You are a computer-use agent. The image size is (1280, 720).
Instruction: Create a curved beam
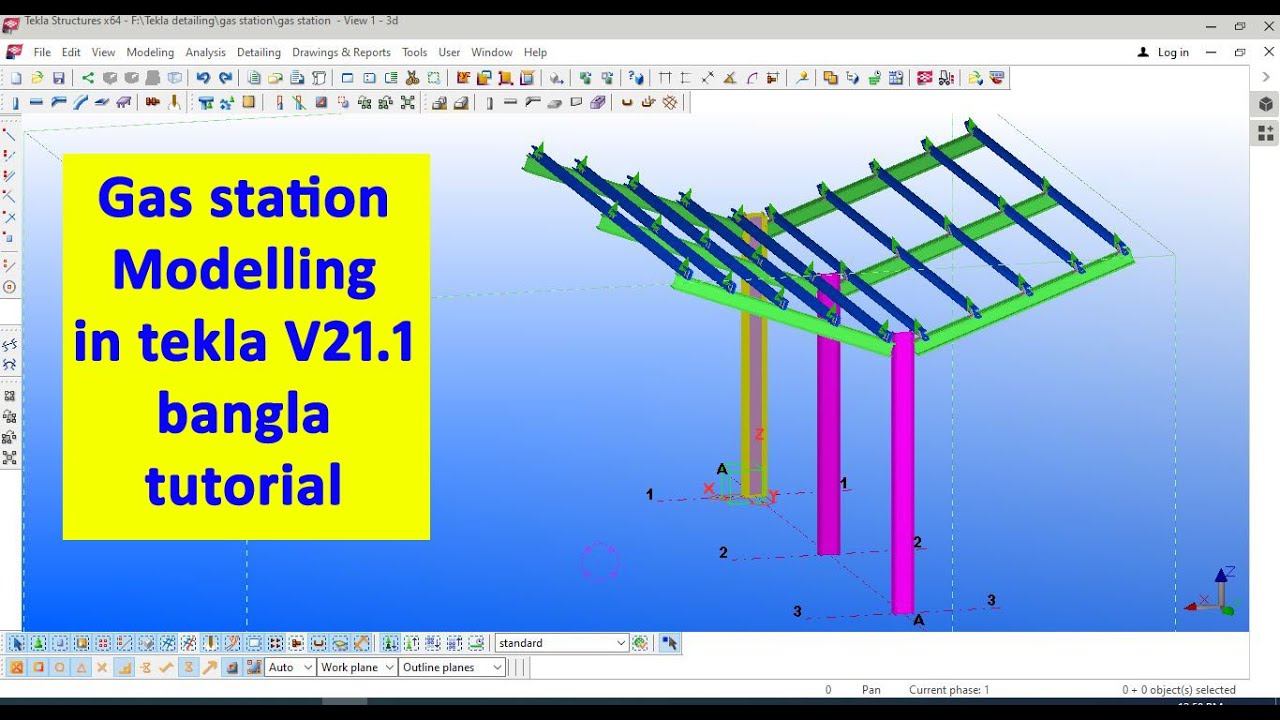(80, 101)
